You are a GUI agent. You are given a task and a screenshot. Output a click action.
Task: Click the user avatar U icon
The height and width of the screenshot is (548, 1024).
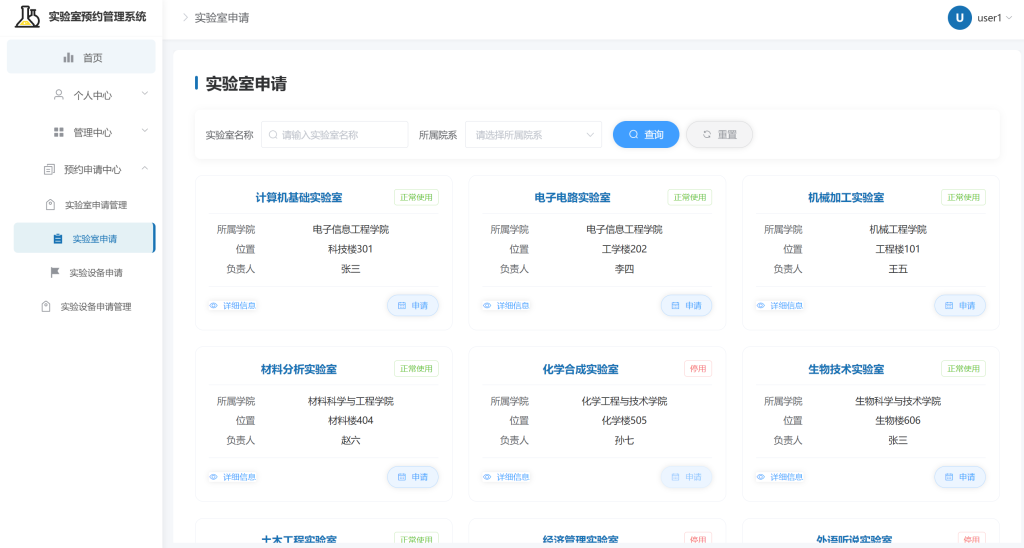tap(959, 18)
